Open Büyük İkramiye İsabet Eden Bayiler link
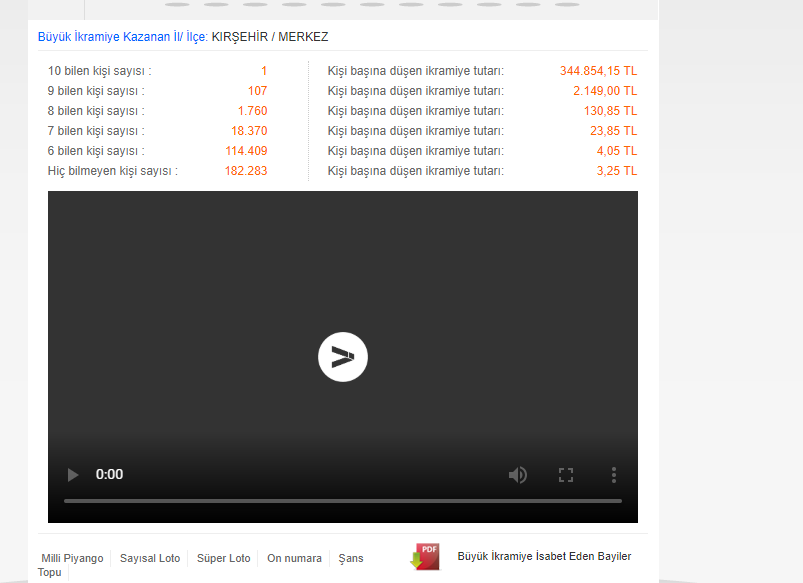 (x=544, y=556)
